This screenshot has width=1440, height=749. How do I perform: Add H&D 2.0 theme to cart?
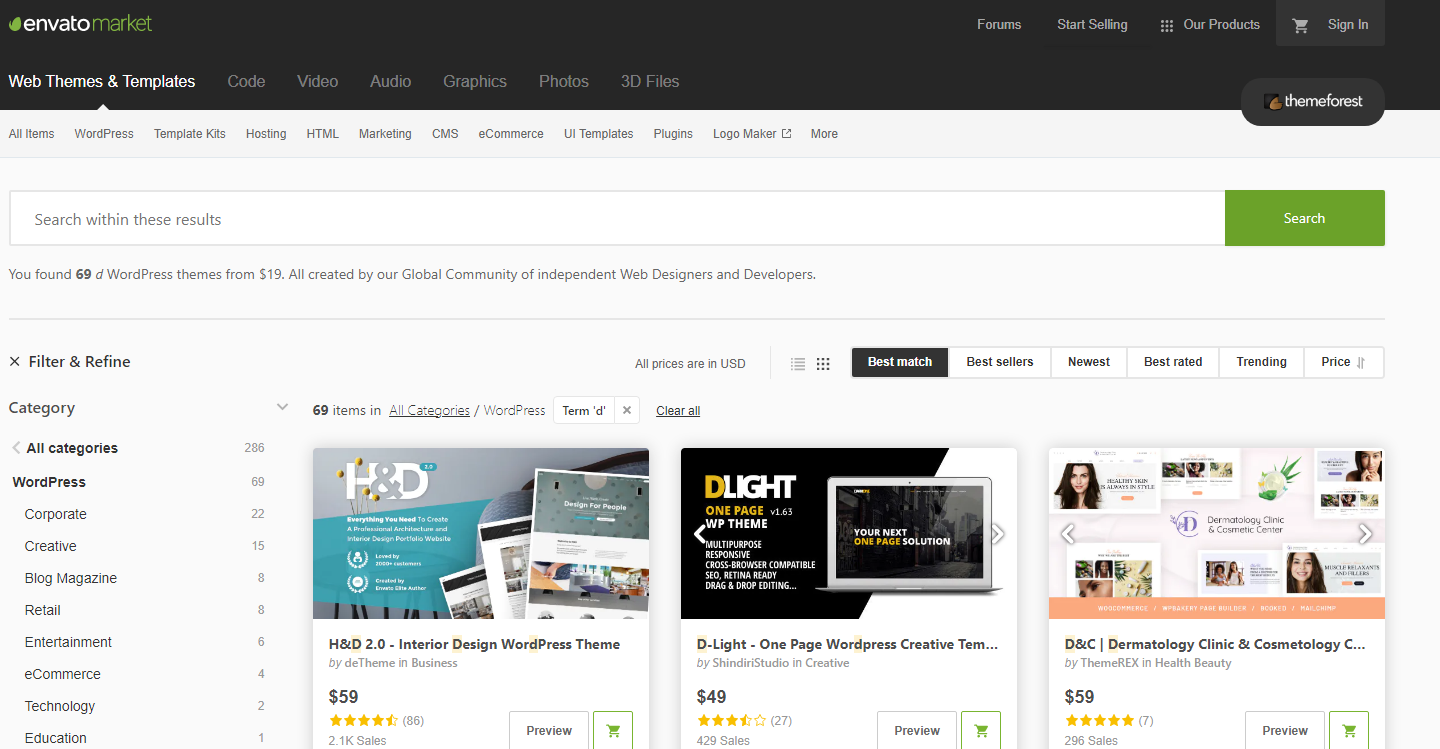[x=613, y=730]
